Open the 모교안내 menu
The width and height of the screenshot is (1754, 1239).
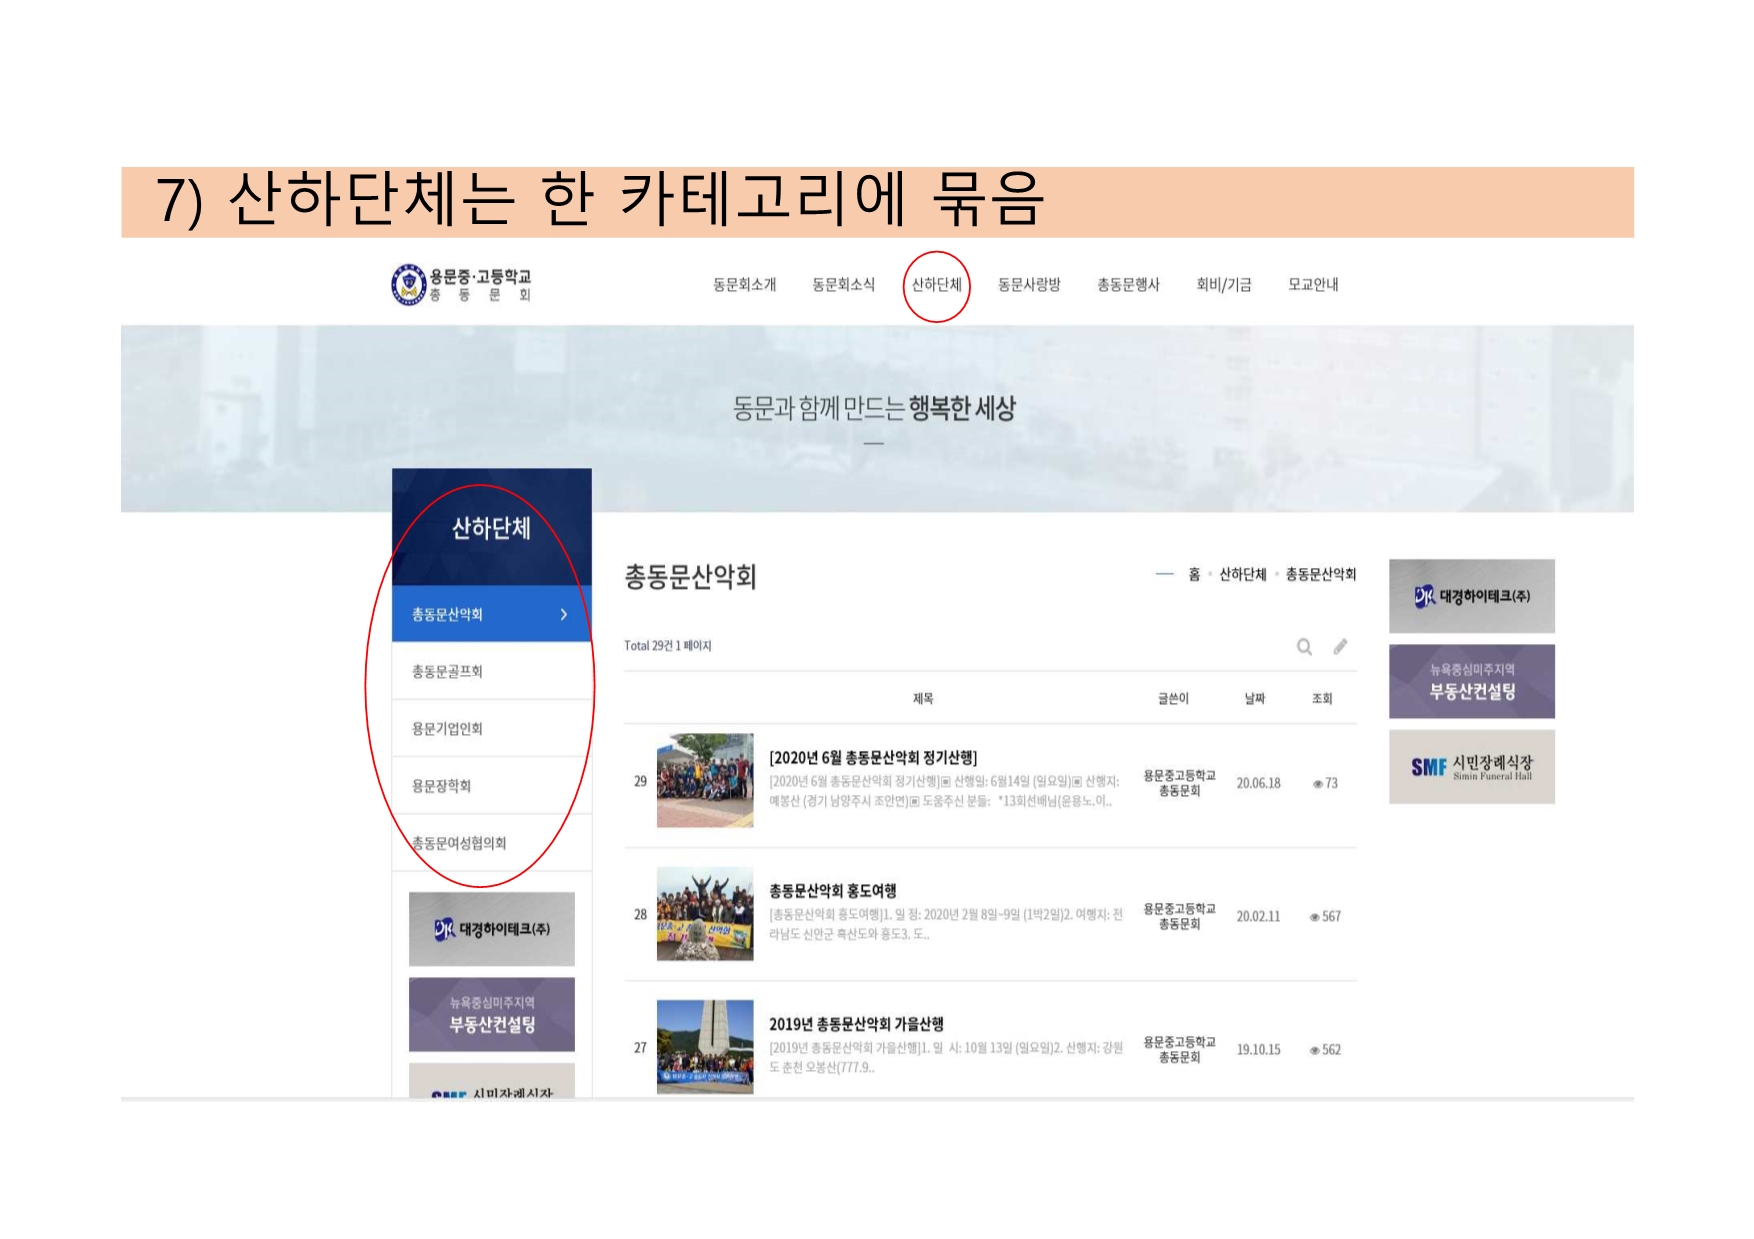click(x=1313, y=285)
